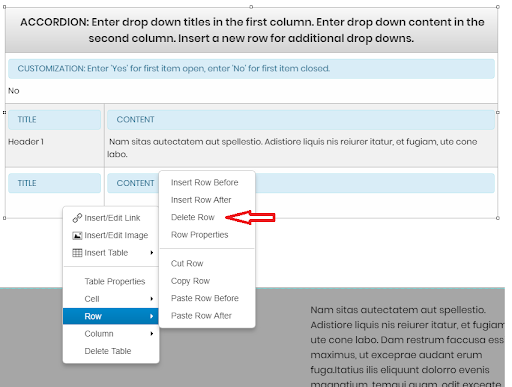Expand the arrow next to Row
Viewport: 512px width, 387px height.
[x=152, y=316]
